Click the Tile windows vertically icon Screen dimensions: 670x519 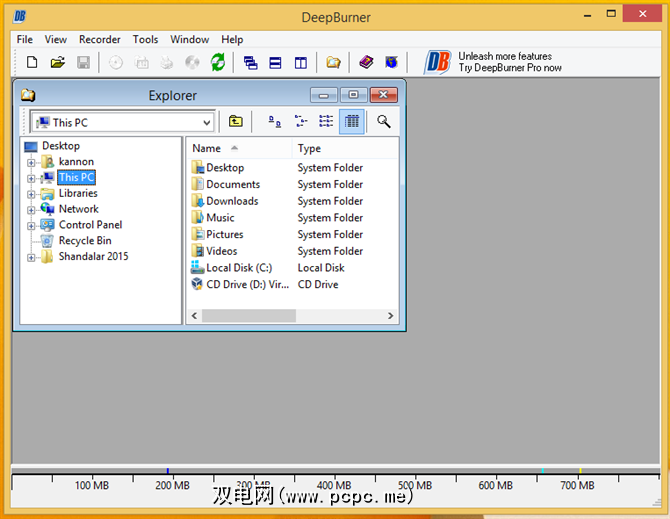[x=300, y=63]
